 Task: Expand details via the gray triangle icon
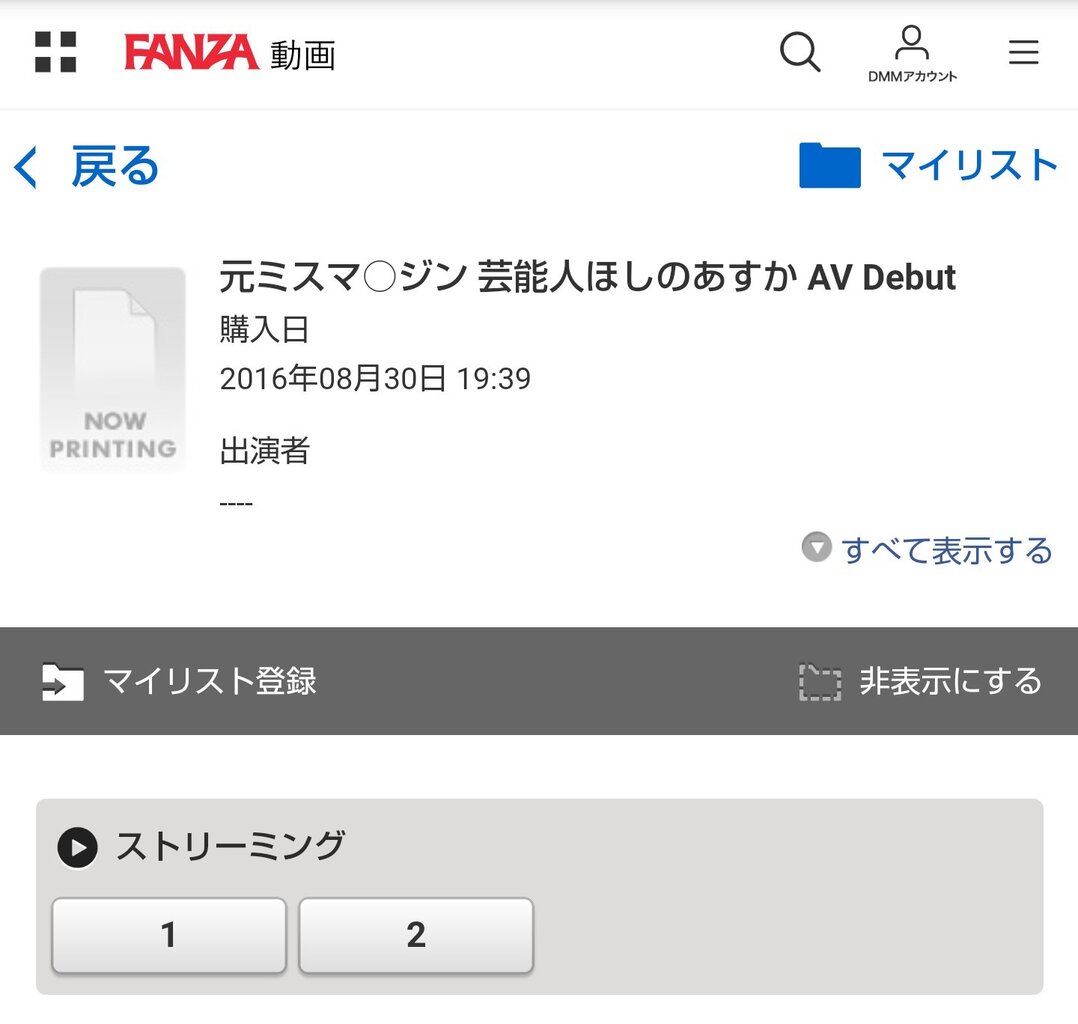(816, 547)
